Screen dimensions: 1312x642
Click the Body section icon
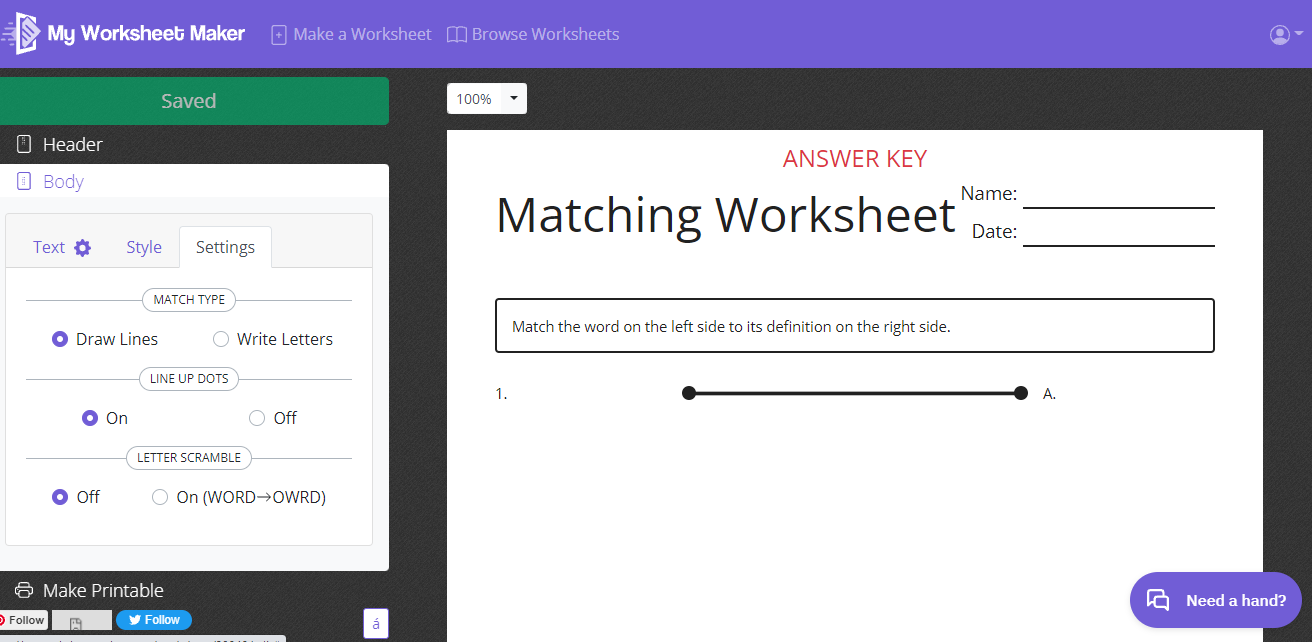23,181
